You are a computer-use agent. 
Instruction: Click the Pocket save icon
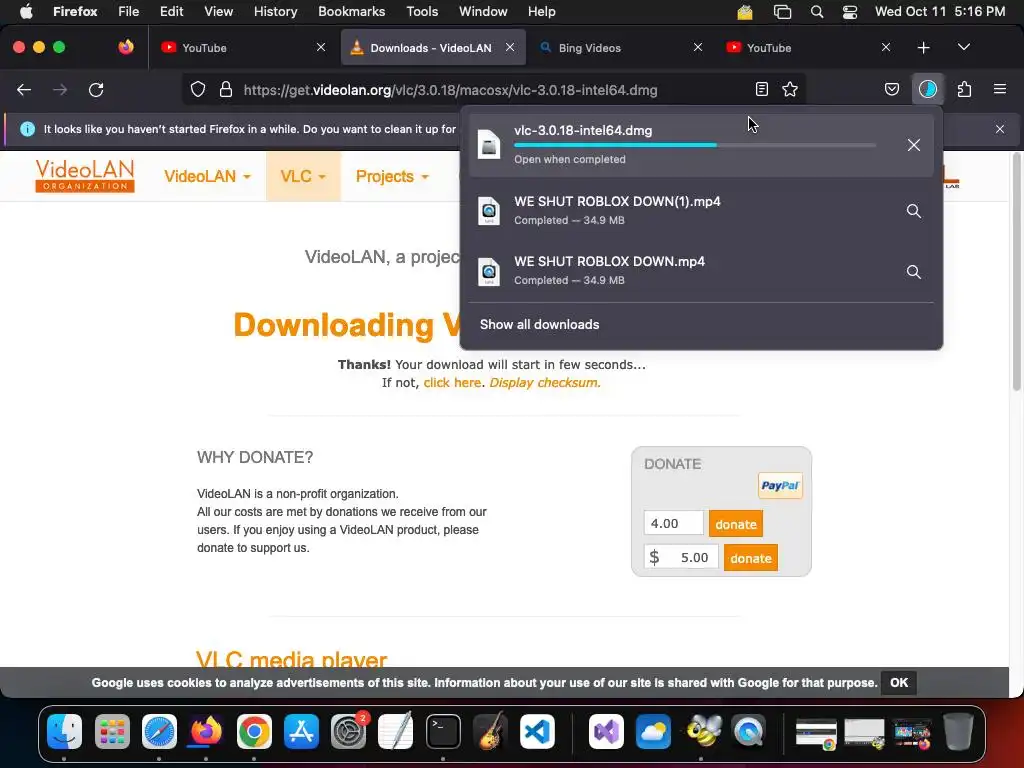click(891, 89)
